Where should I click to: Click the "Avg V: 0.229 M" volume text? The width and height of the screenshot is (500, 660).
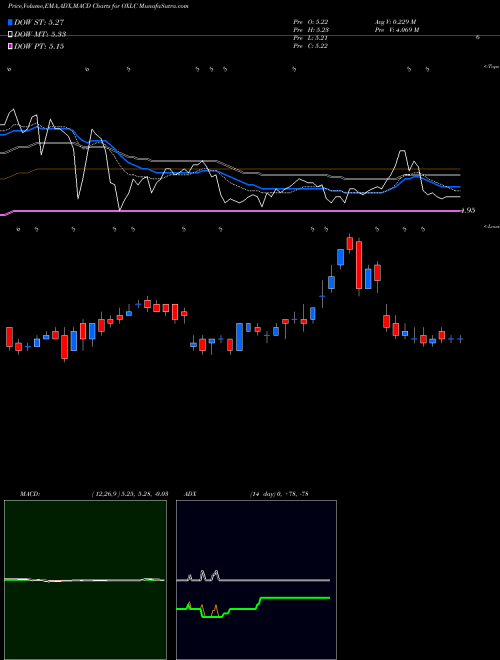click(395, 22)
